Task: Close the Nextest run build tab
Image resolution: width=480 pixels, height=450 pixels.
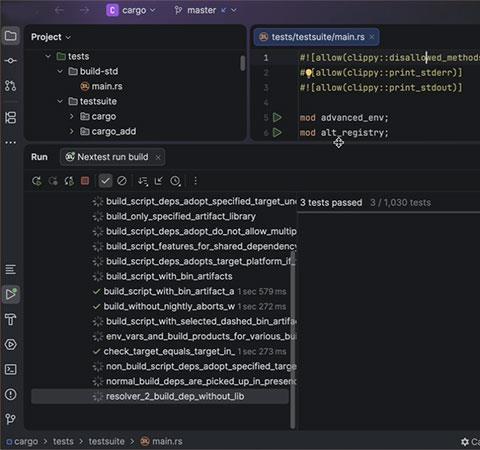Action: (158, 157)
